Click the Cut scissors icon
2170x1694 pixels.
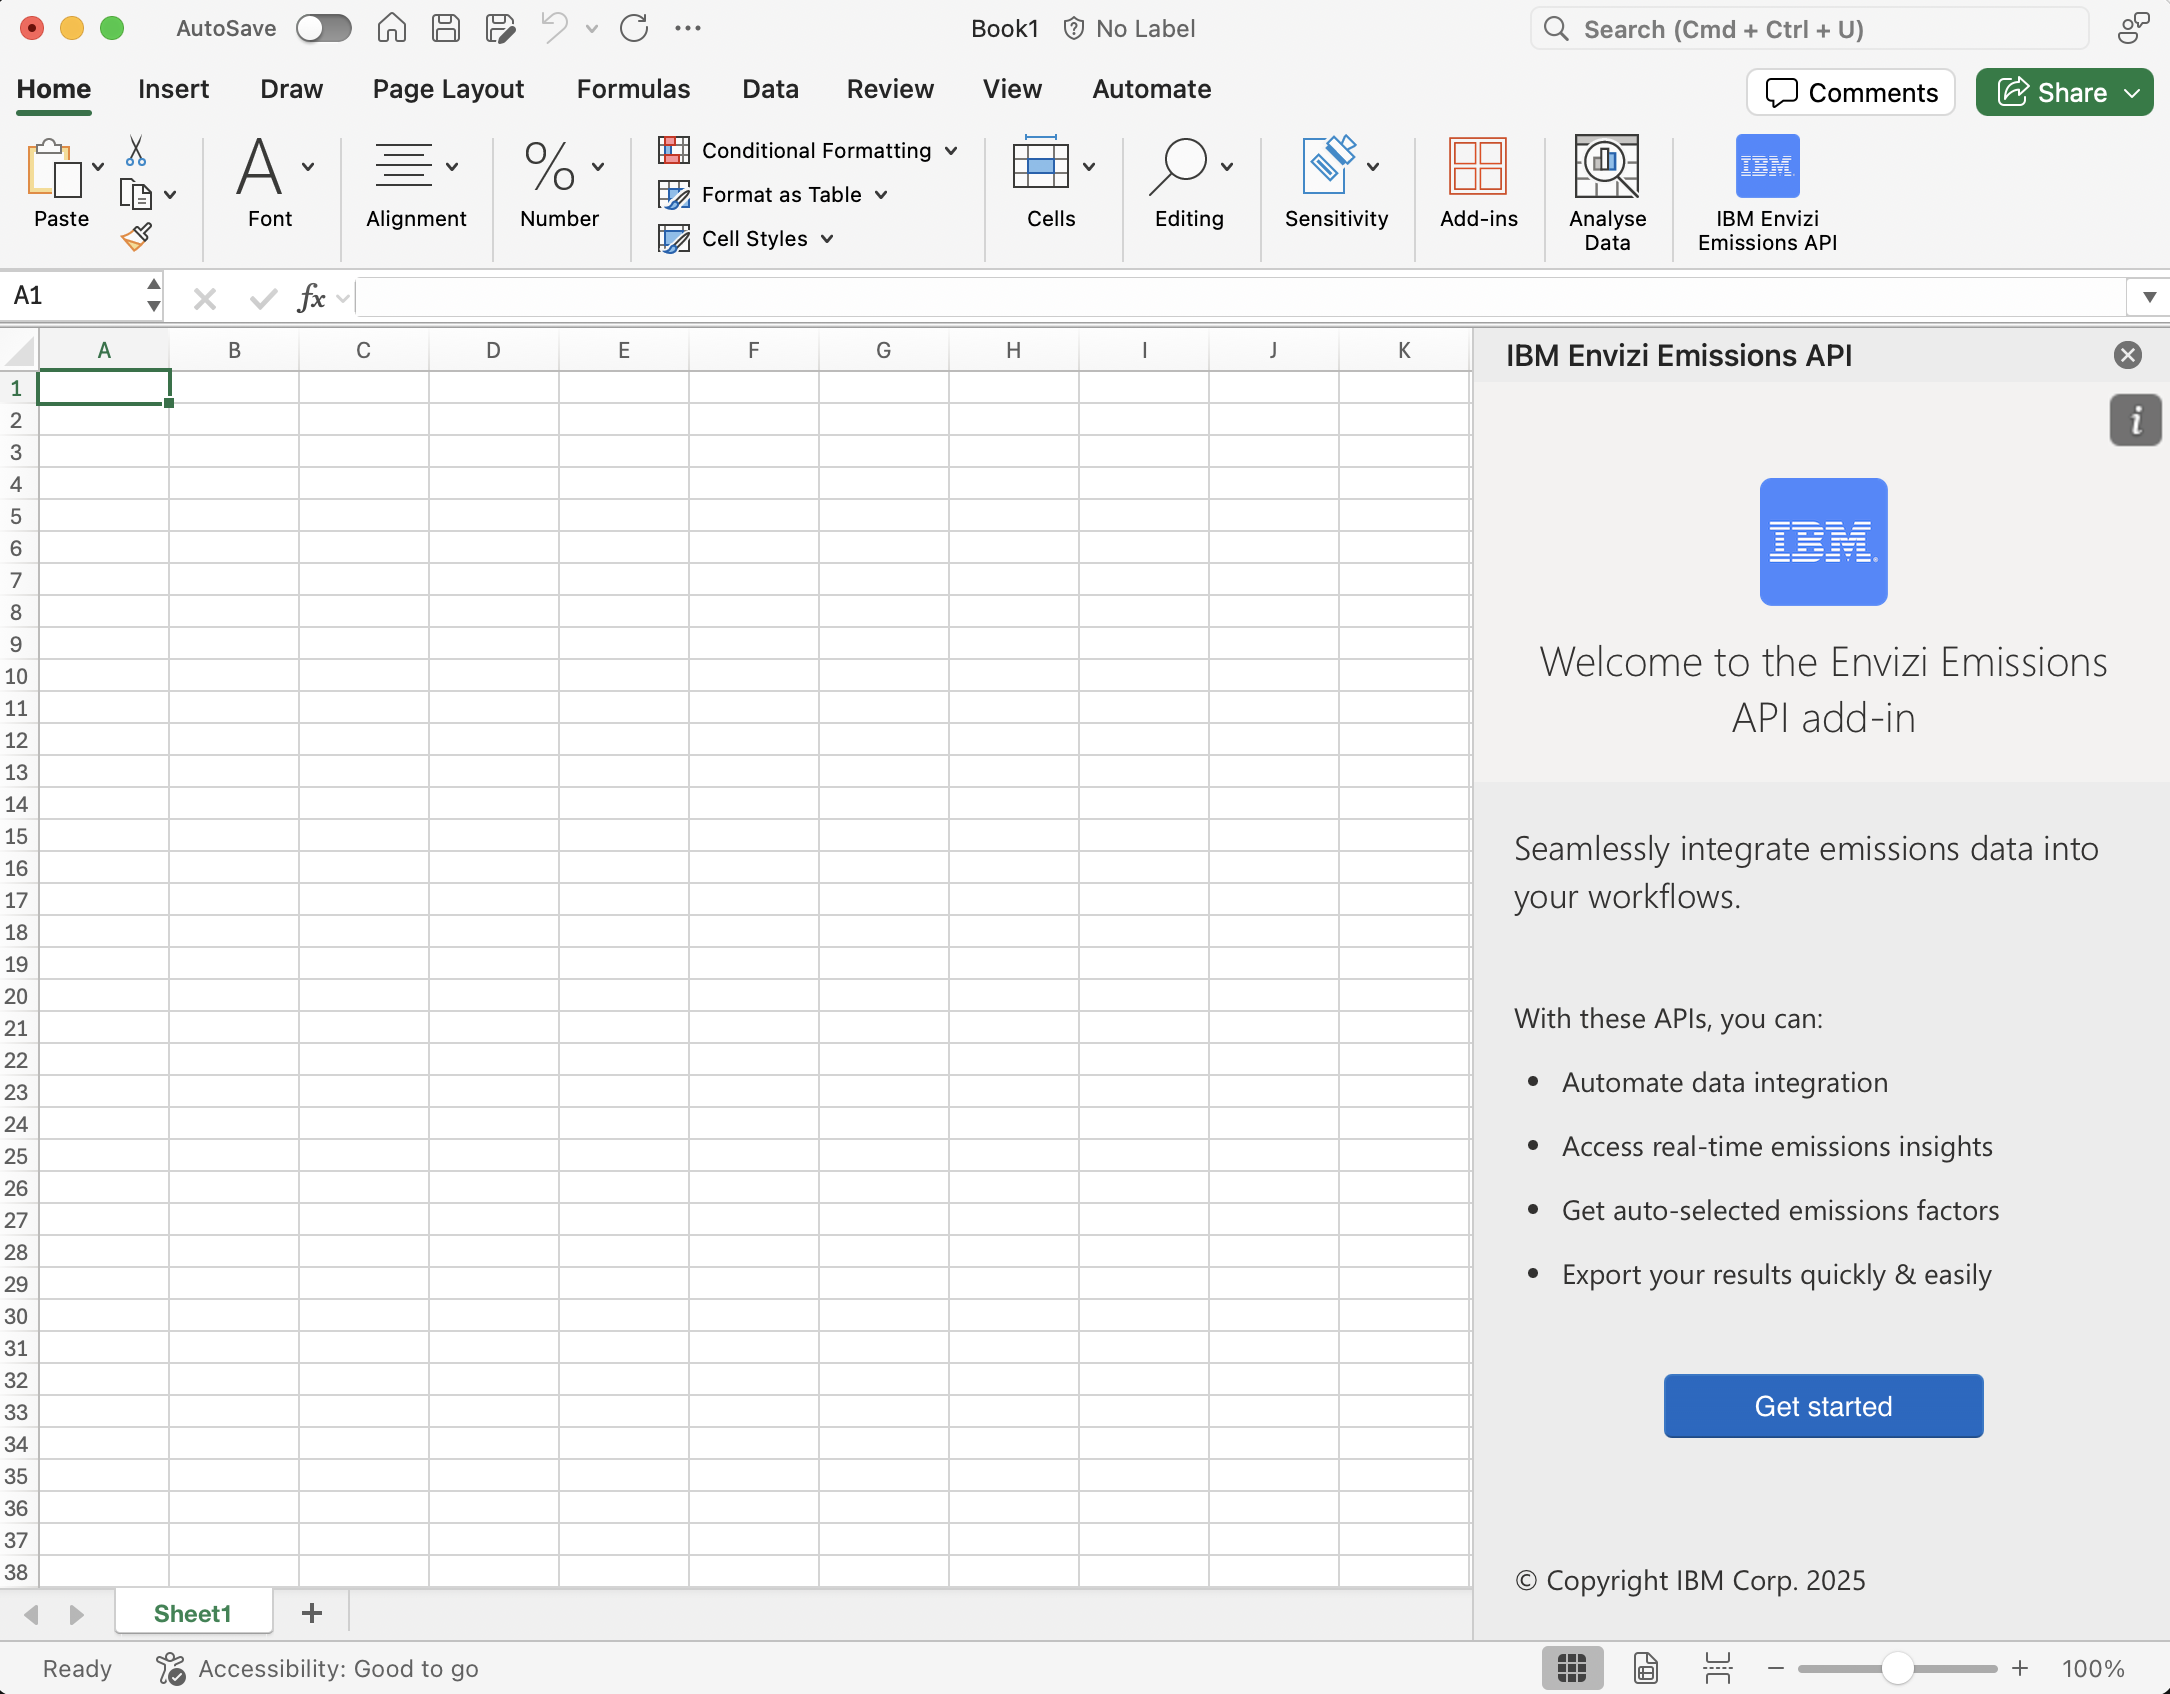tap(136, 151)
